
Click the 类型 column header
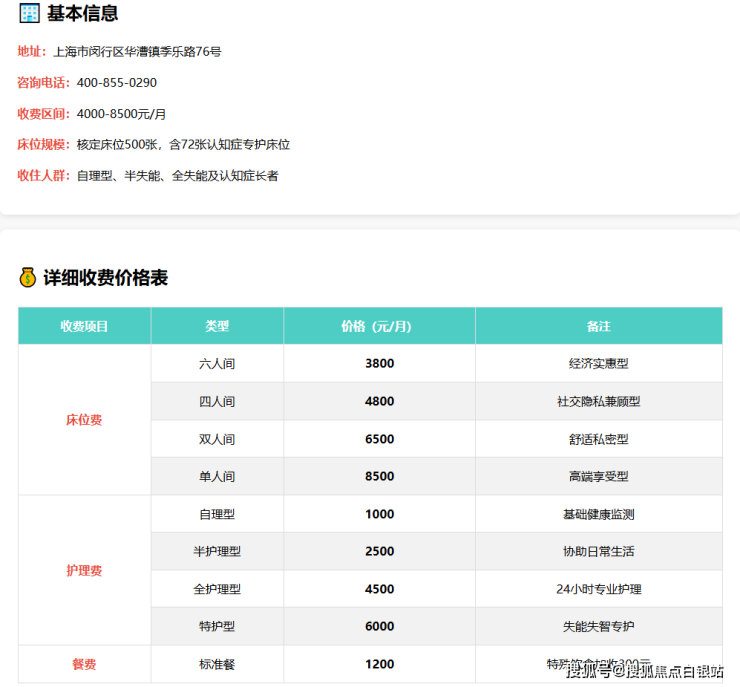click(x=217, y=326)
